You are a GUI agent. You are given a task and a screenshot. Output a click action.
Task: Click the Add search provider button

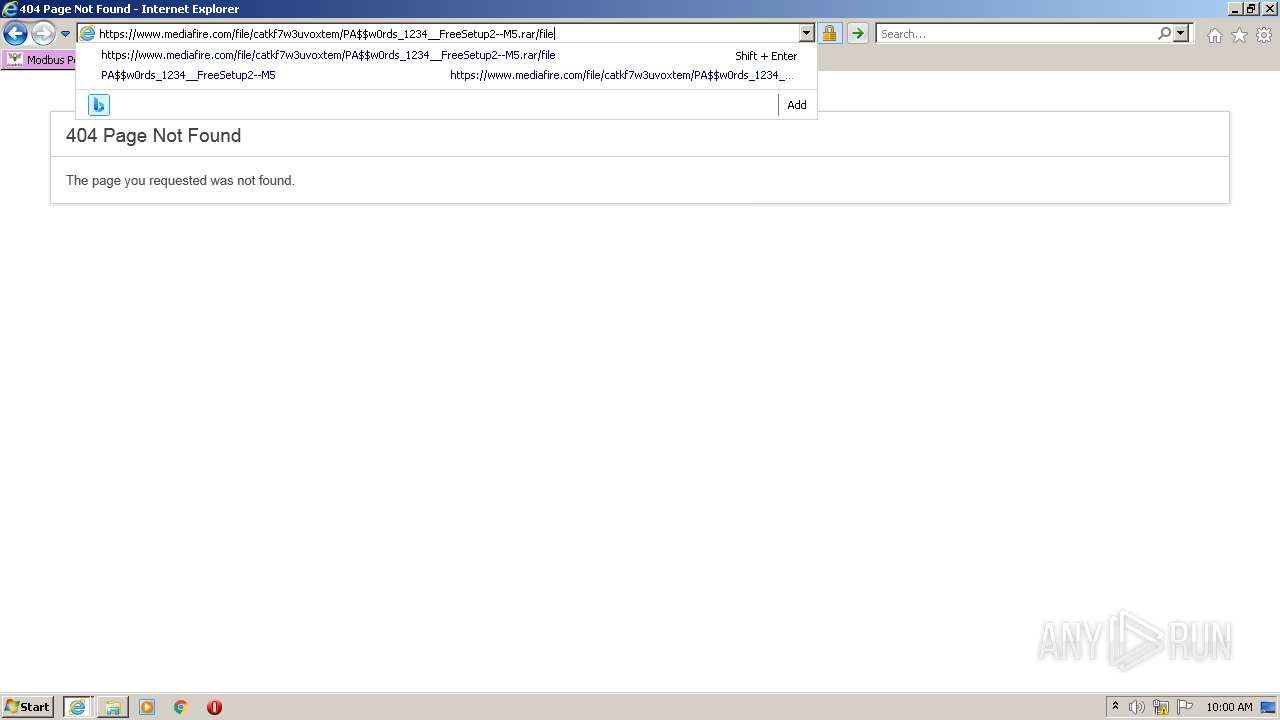797,105
